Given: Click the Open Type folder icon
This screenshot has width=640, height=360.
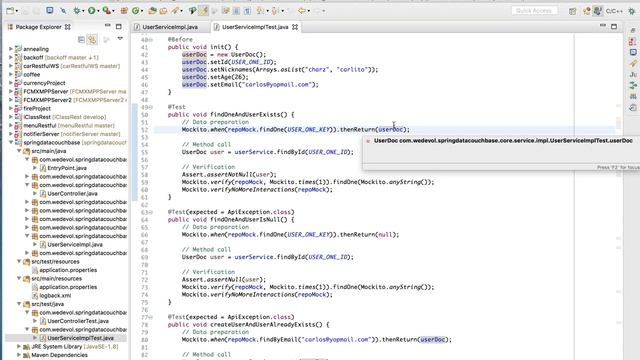Looking at the screenshot, I should pyautogui.click(x=152, y=11).
